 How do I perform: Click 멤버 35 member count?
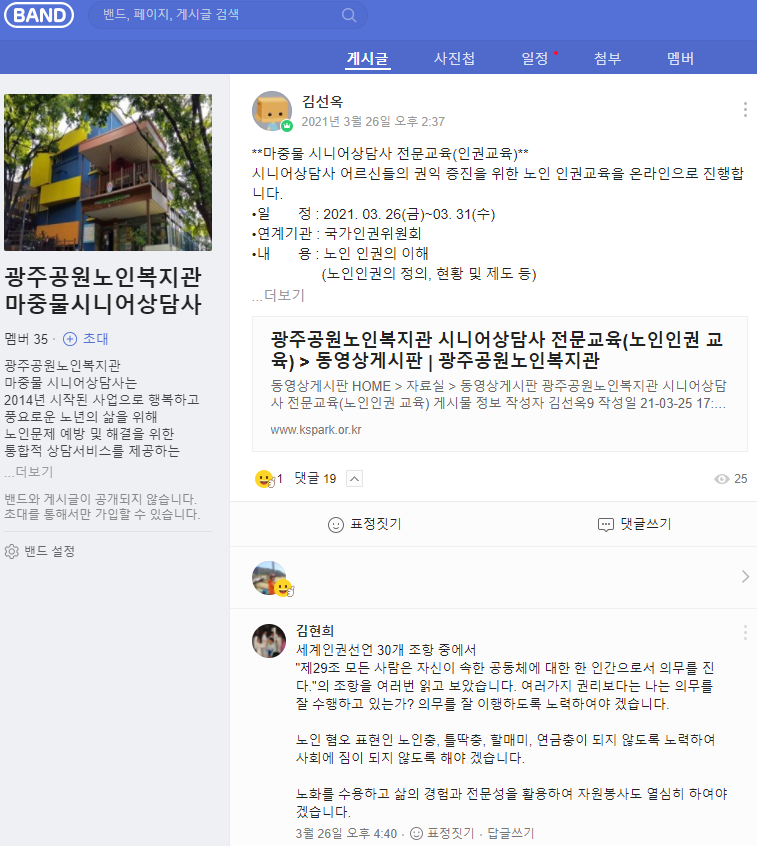pyautogui.click(x=26, y=339)
